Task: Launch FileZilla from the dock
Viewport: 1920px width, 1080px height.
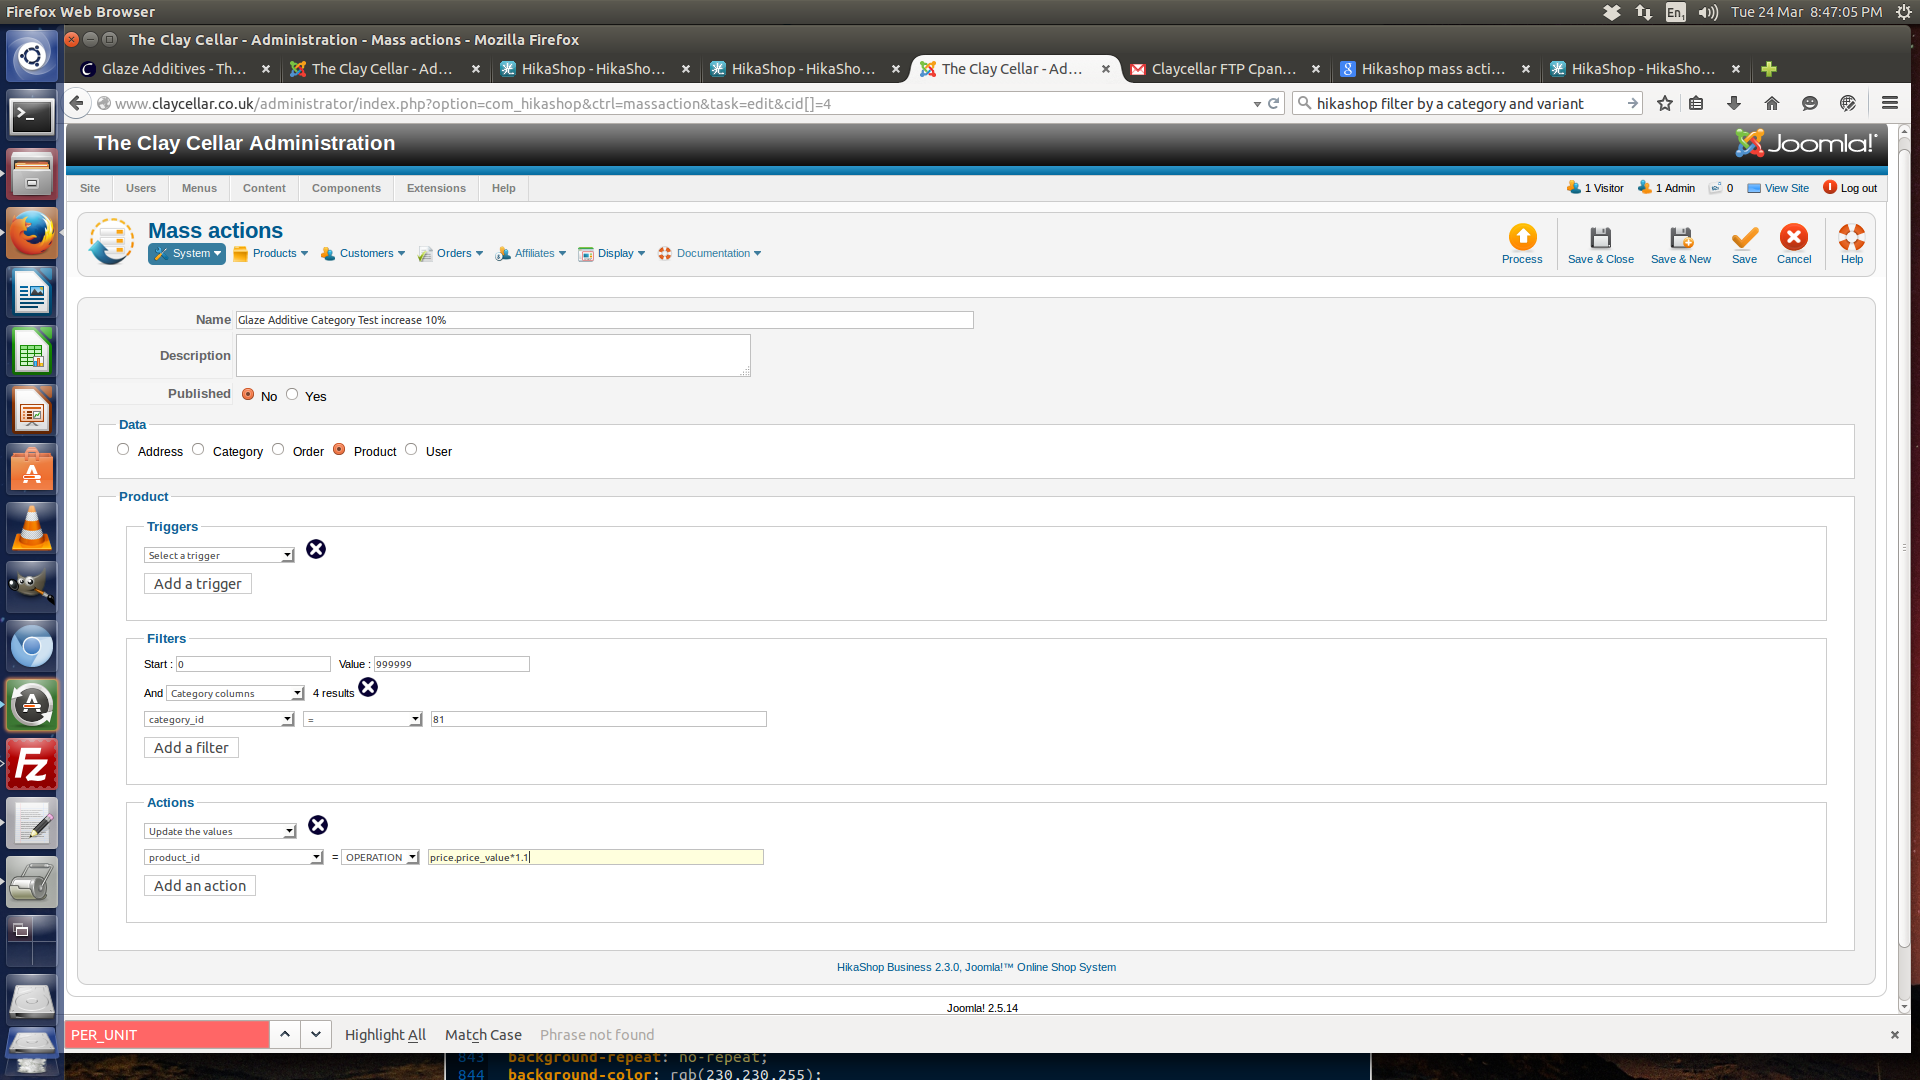Action: click(31, 765)
